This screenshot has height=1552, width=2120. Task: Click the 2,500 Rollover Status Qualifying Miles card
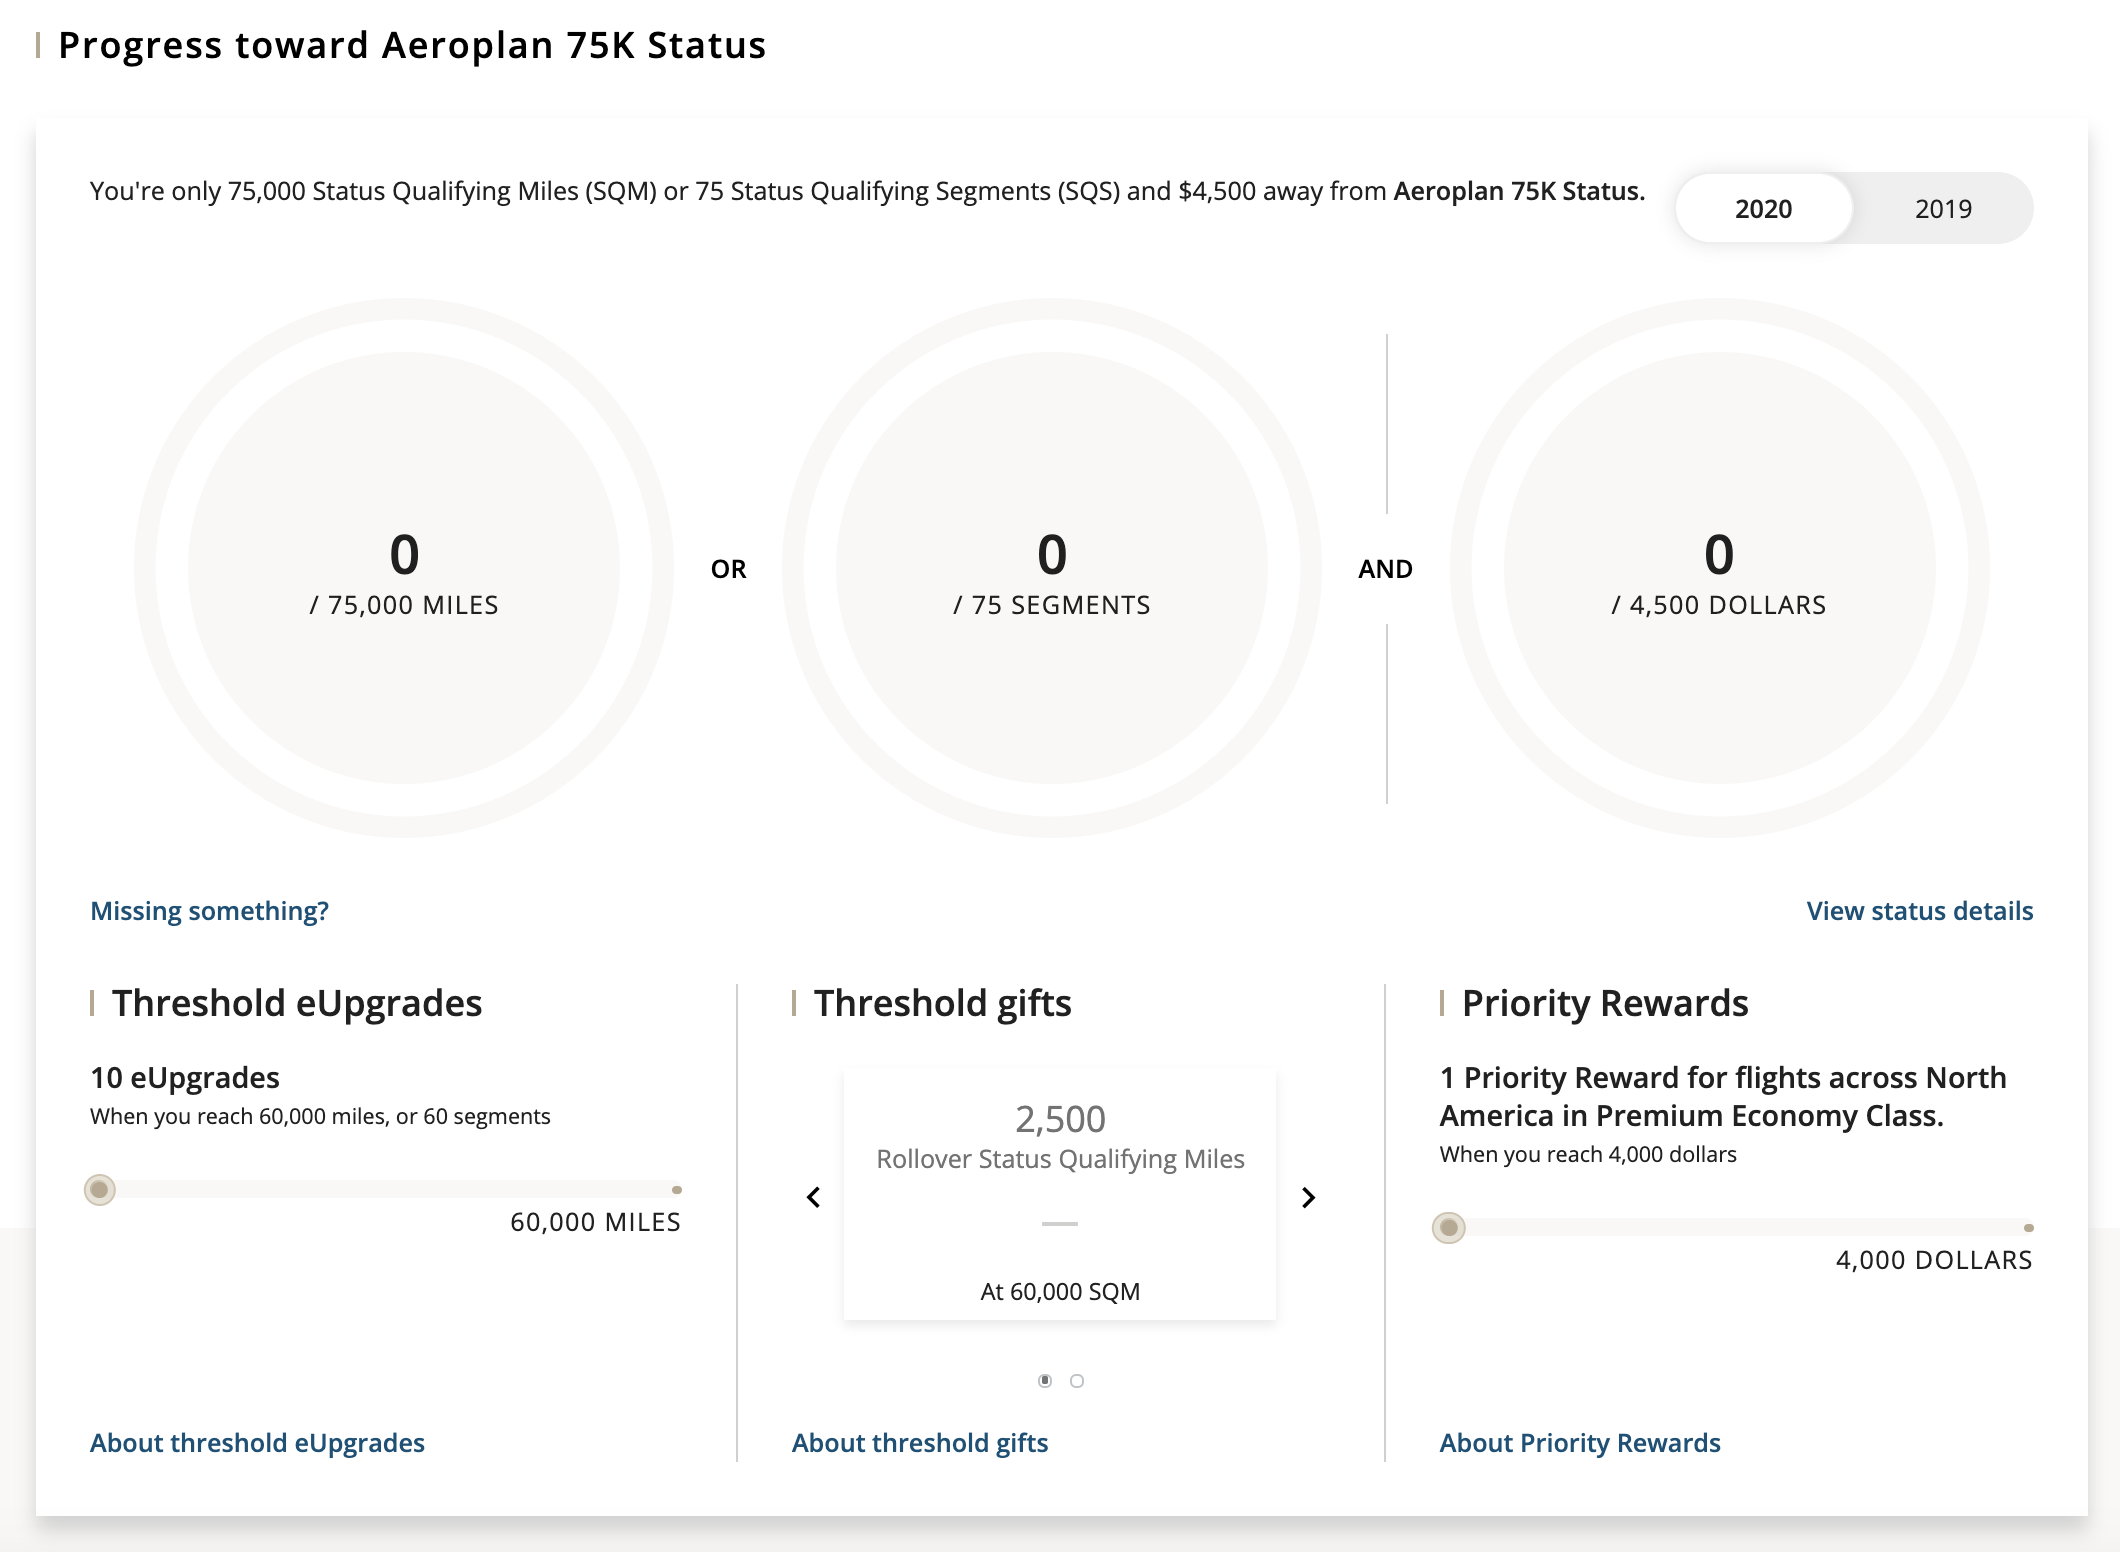[x=1060, y=1194]
